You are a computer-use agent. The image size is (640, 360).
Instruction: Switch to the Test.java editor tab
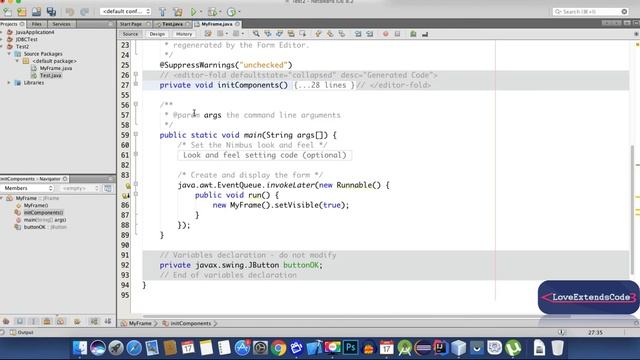173,24
